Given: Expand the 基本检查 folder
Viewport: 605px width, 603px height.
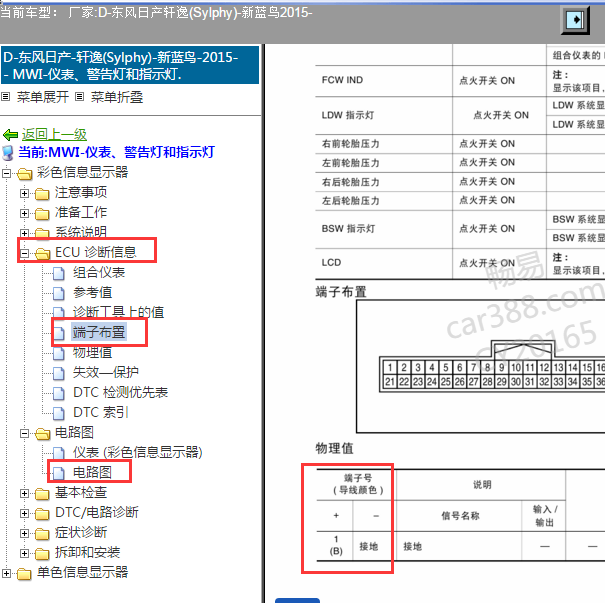Looking at the screenshot, I should pos(24,493).
